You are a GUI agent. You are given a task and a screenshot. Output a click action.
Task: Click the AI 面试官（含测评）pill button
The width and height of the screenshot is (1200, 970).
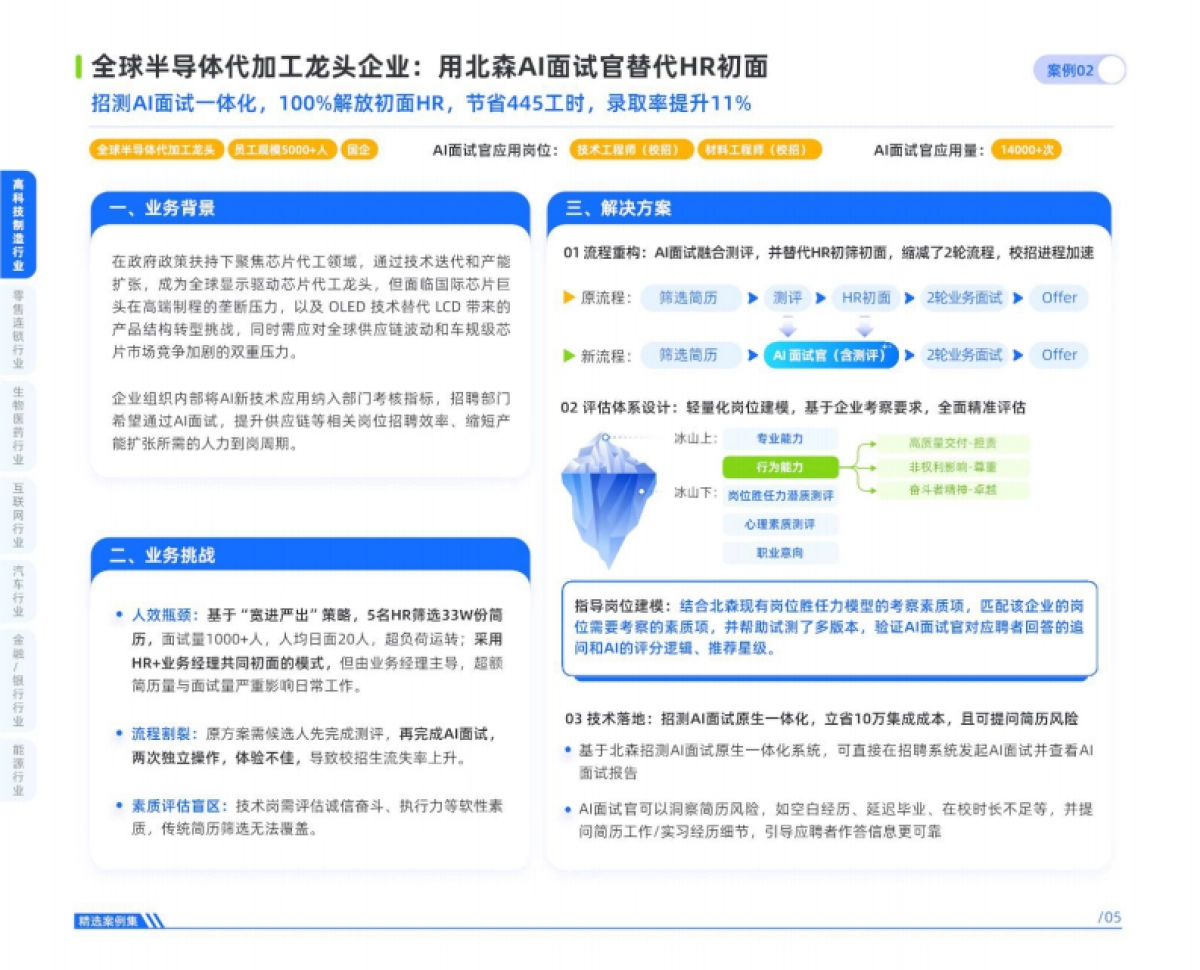coord(830,355)
